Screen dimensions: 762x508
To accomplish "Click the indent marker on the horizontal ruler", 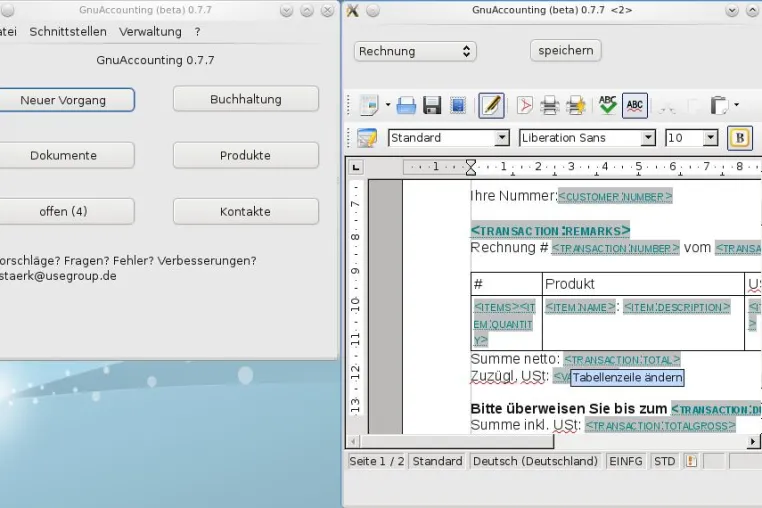I will tap(470, 167).
